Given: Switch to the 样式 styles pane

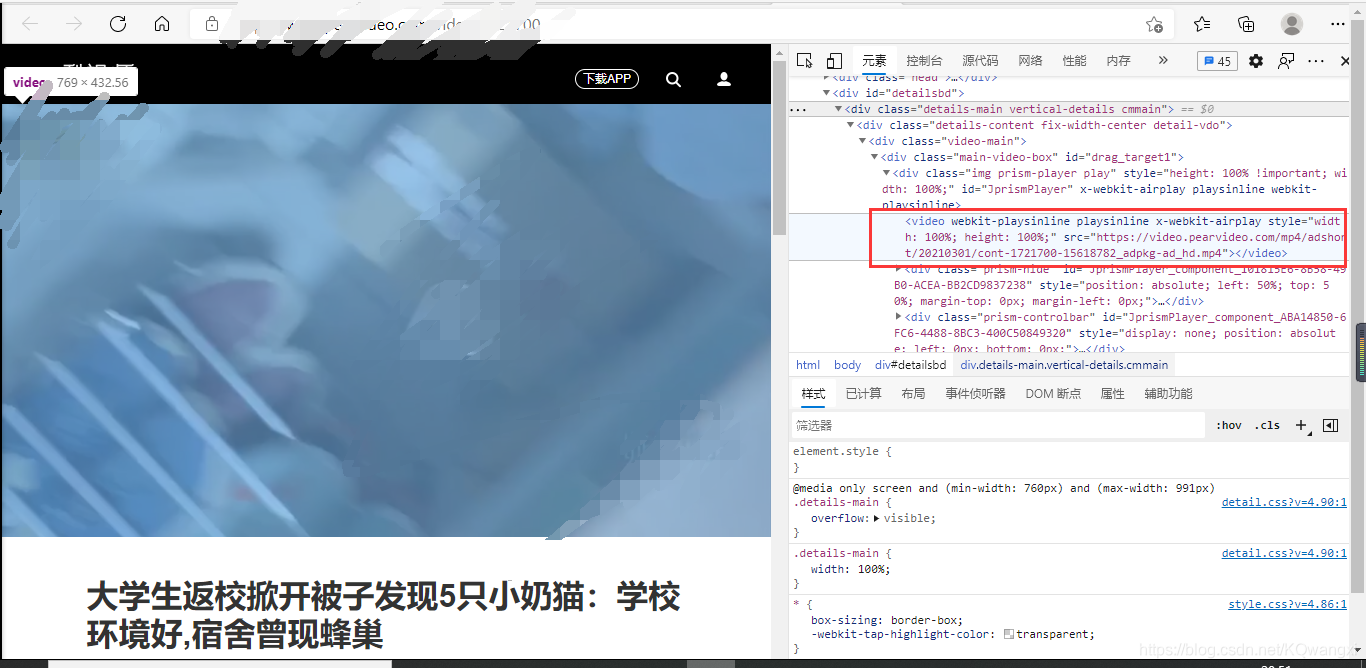Looking at the screenshot, I should pyautogui.click(x=813, y=393).
